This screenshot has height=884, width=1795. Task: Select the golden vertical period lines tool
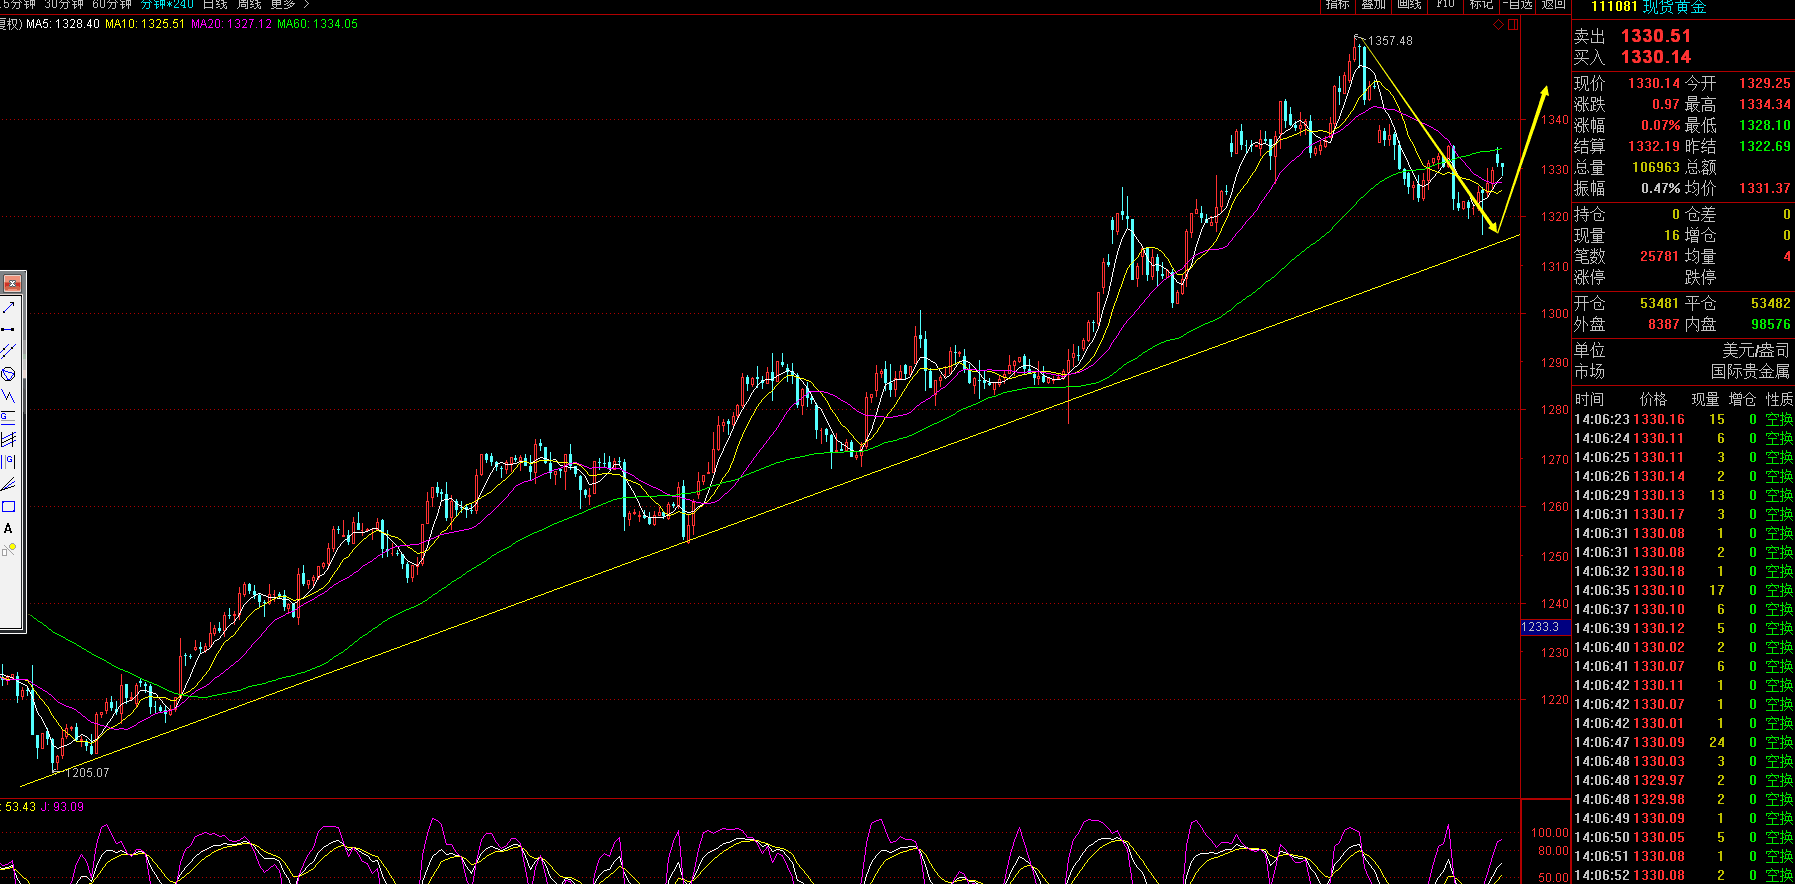point(9,462)
